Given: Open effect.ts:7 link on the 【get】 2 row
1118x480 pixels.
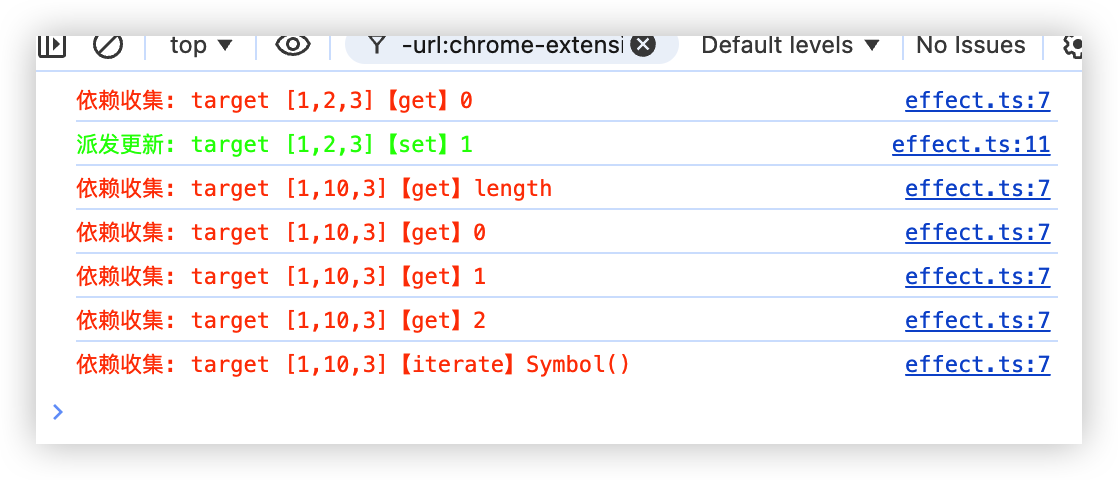Looking at the screenshot, I should coord(977,321).
